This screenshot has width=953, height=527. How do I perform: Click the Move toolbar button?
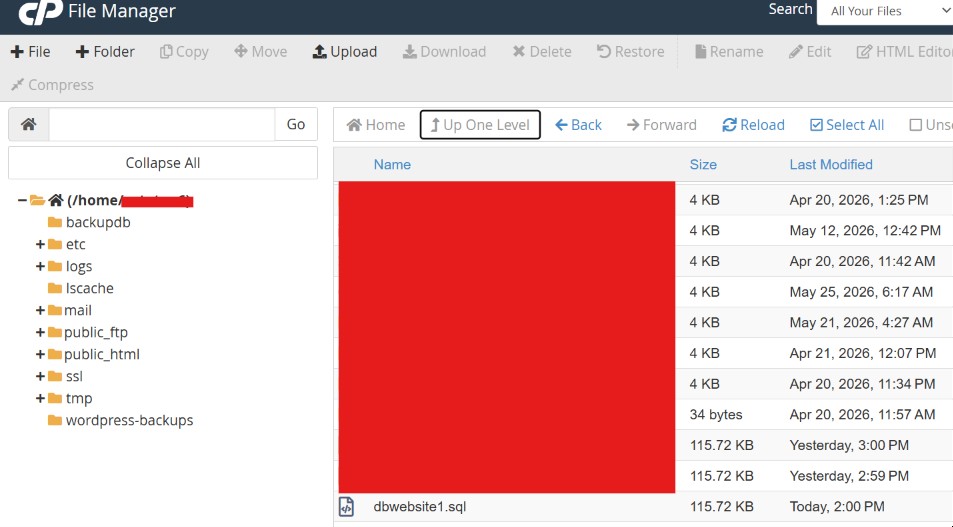click(261, 52)
